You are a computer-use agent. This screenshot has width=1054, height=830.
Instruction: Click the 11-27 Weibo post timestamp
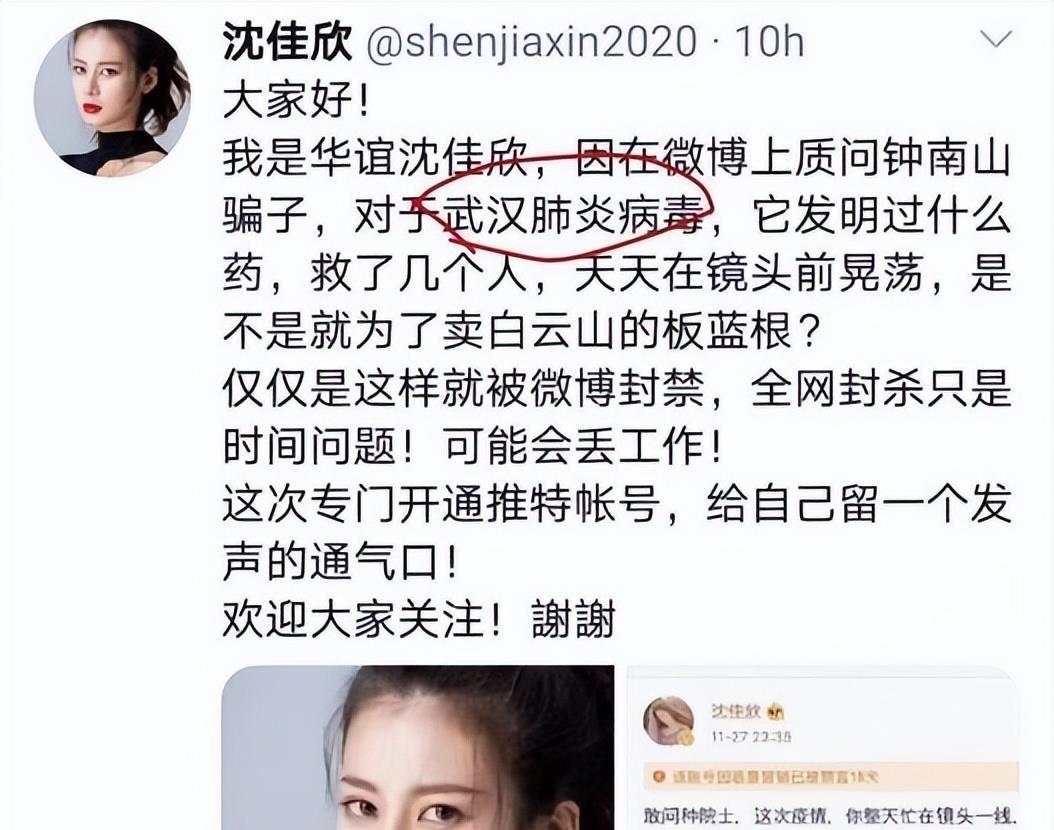(752, 737)
